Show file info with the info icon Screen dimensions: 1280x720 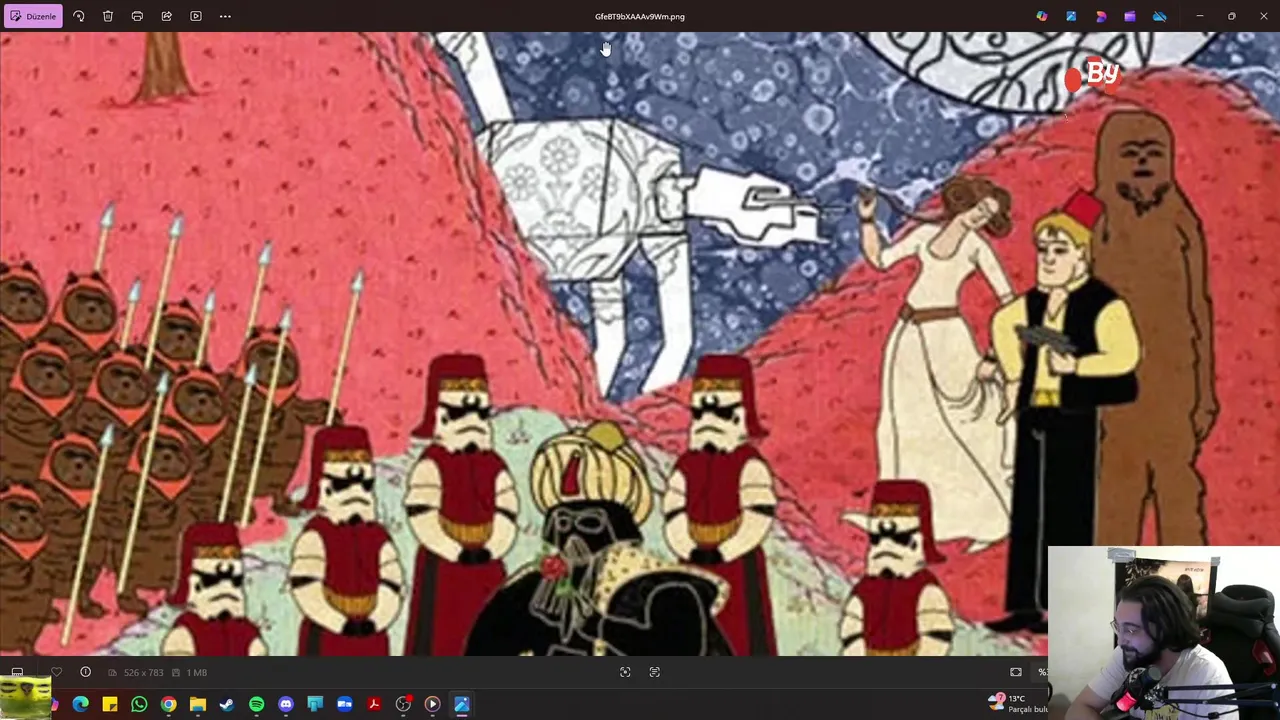point(85,672)
